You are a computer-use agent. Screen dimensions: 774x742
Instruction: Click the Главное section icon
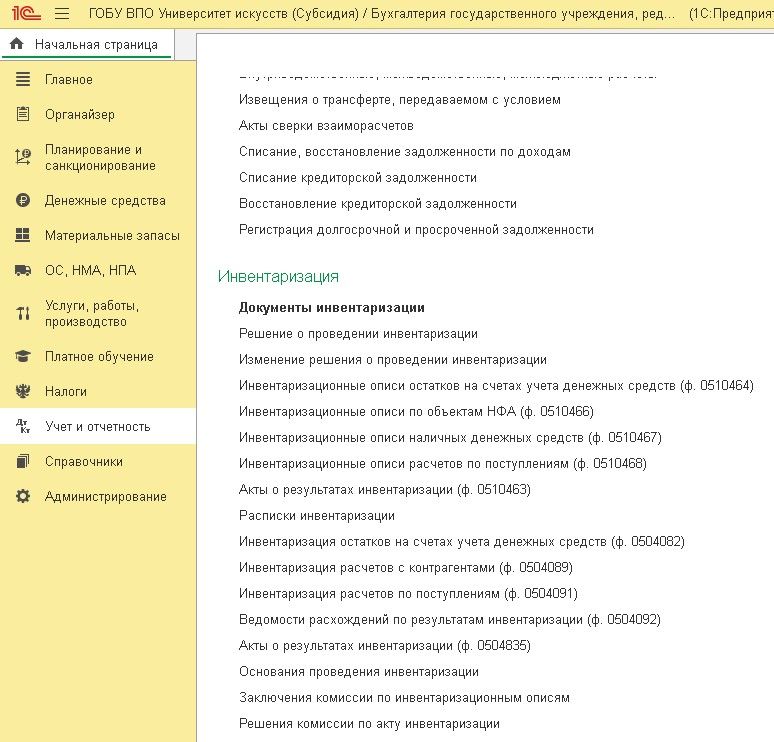tap(23, 80)
